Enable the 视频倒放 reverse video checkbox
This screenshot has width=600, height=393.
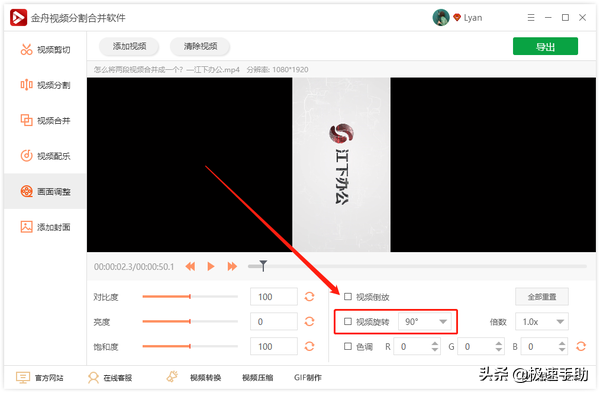pos(348,297)
